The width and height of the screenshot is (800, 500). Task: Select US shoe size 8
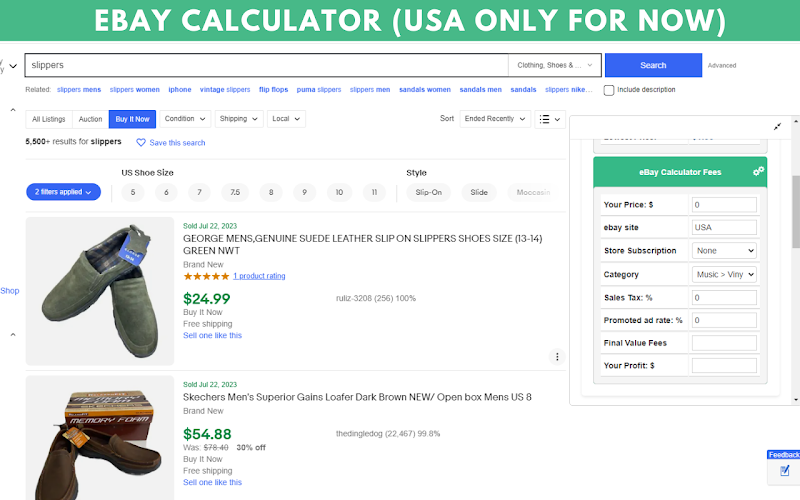point(271,192)
